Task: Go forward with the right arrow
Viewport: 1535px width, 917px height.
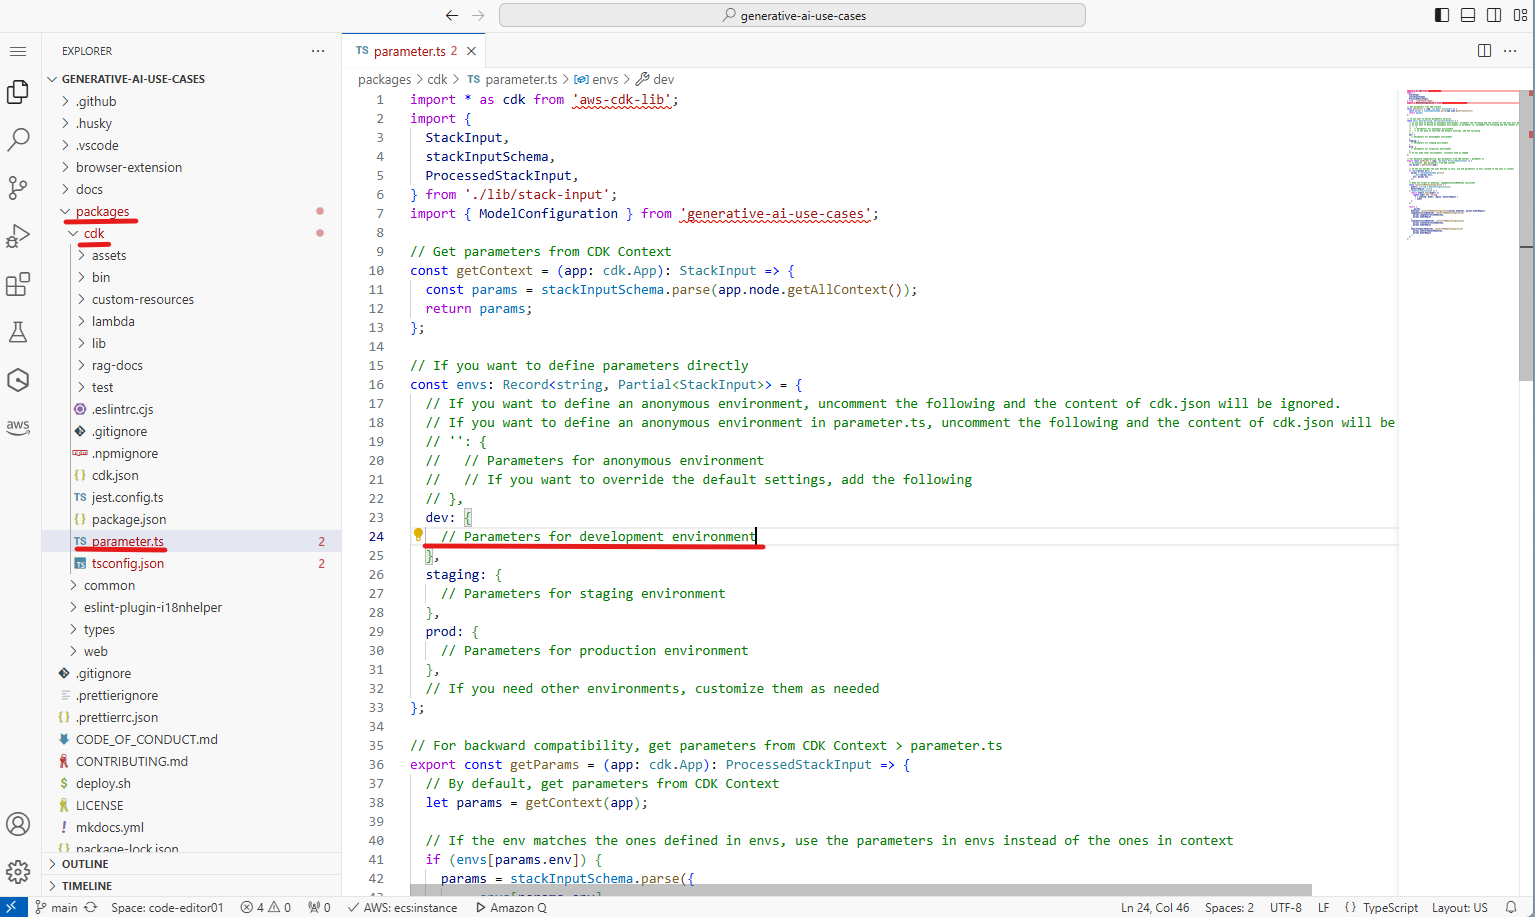Action: tap(478, 15)
